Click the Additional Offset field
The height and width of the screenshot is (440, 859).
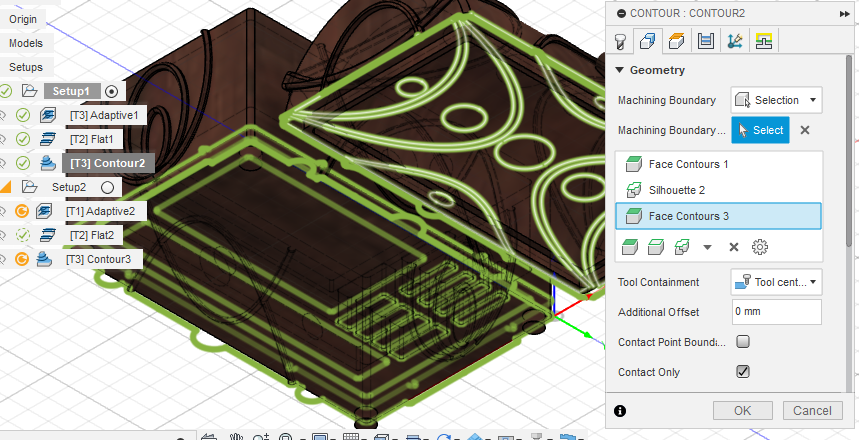point(776,312)
